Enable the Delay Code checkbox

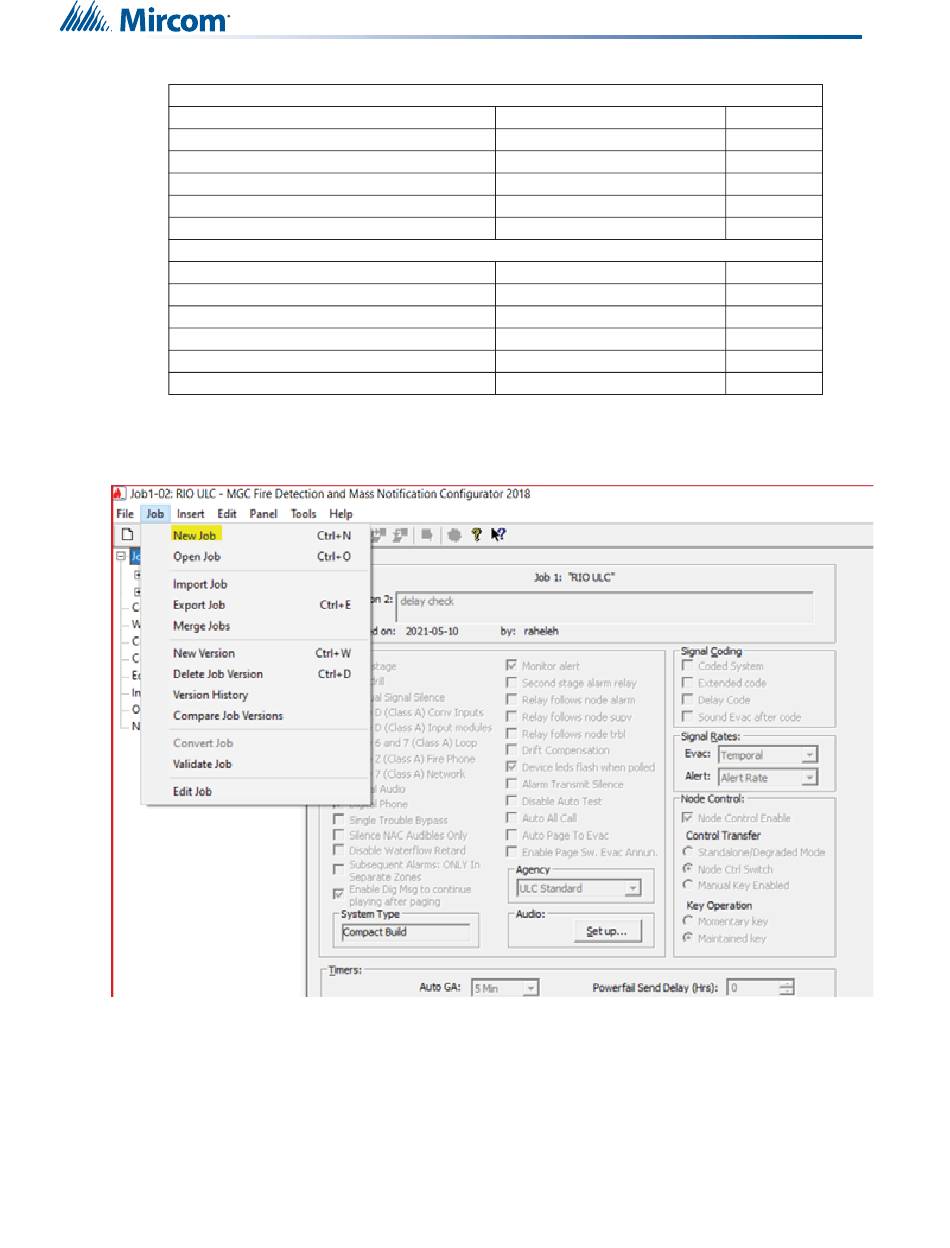(687, 700)
